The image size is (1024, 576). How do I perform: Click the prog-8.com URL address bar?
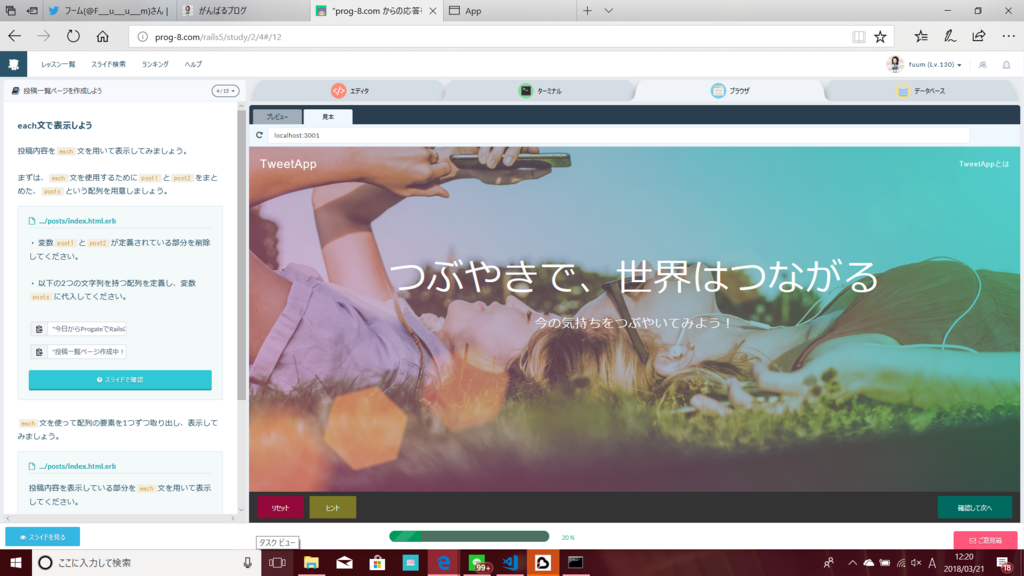click(490, 37)
